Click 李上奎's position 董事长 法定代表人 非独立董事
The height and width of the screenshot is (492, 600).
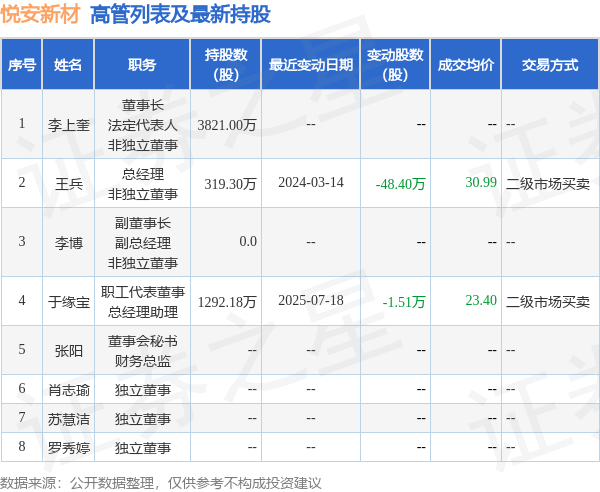142,125
